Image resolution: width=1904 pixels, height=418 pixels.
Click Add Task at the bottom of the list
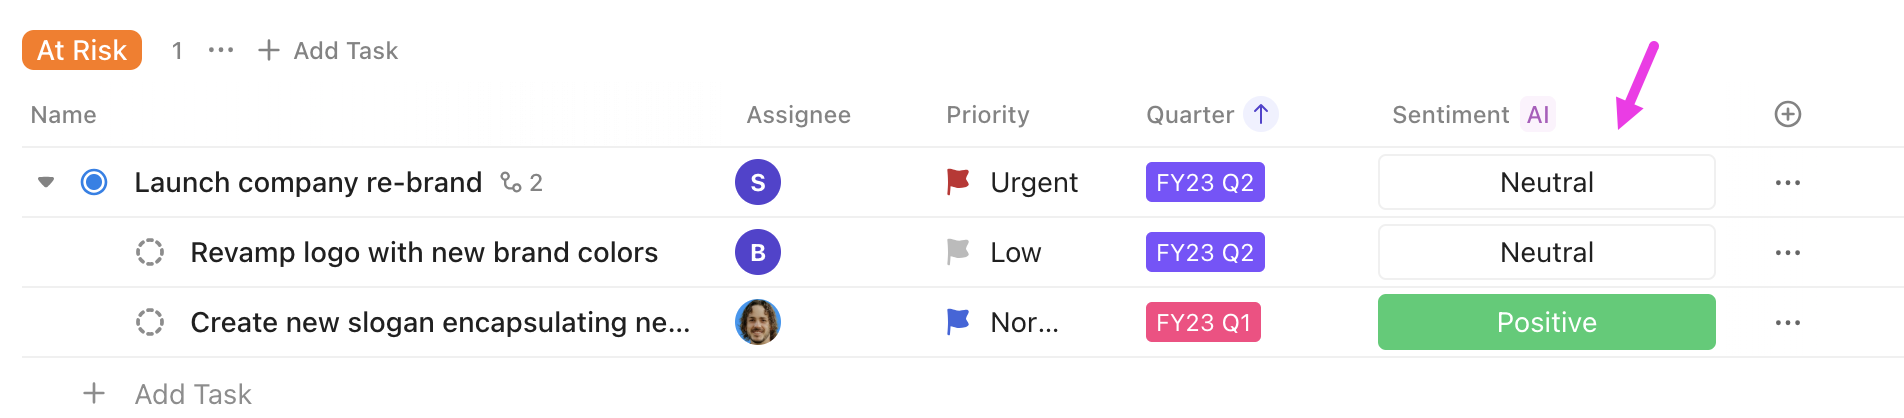tap(192, 394)
